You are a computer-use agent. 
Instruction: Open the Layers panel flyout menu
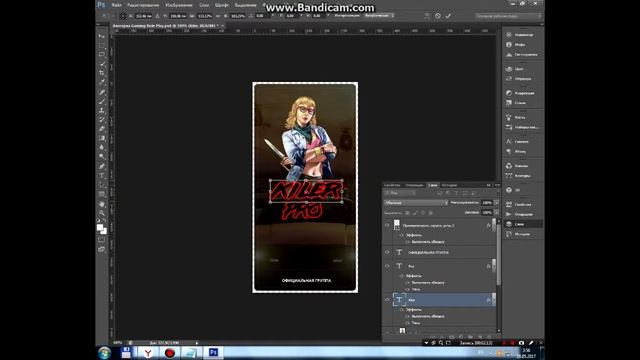[497, 185]
